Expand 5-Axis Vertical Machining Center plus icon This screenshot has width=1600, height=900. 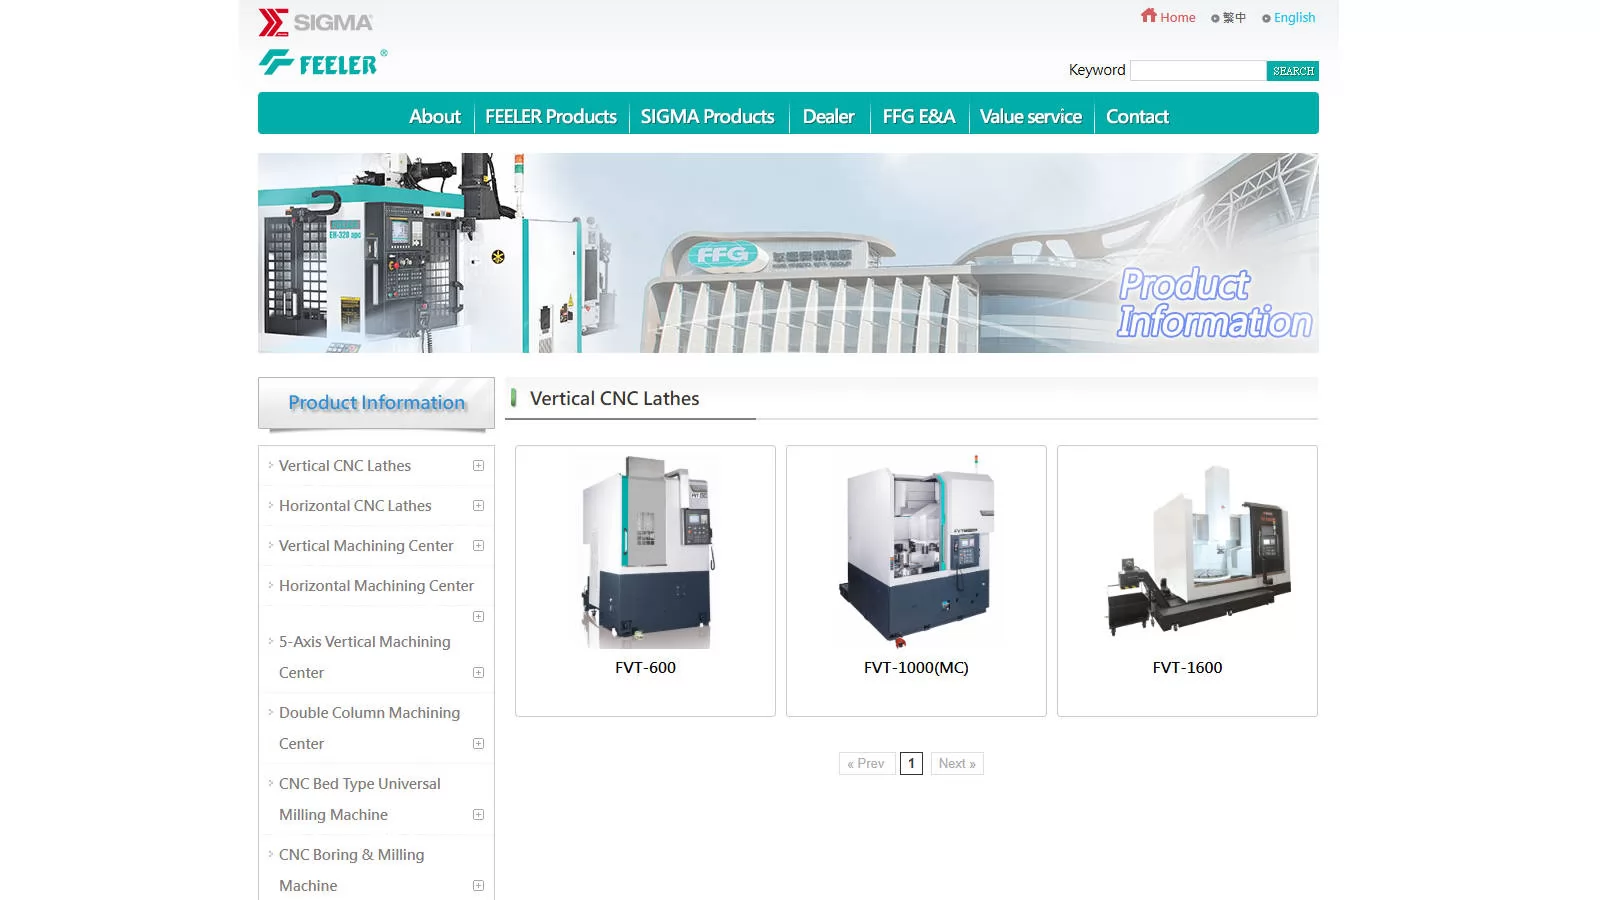[x=478, y=673]
